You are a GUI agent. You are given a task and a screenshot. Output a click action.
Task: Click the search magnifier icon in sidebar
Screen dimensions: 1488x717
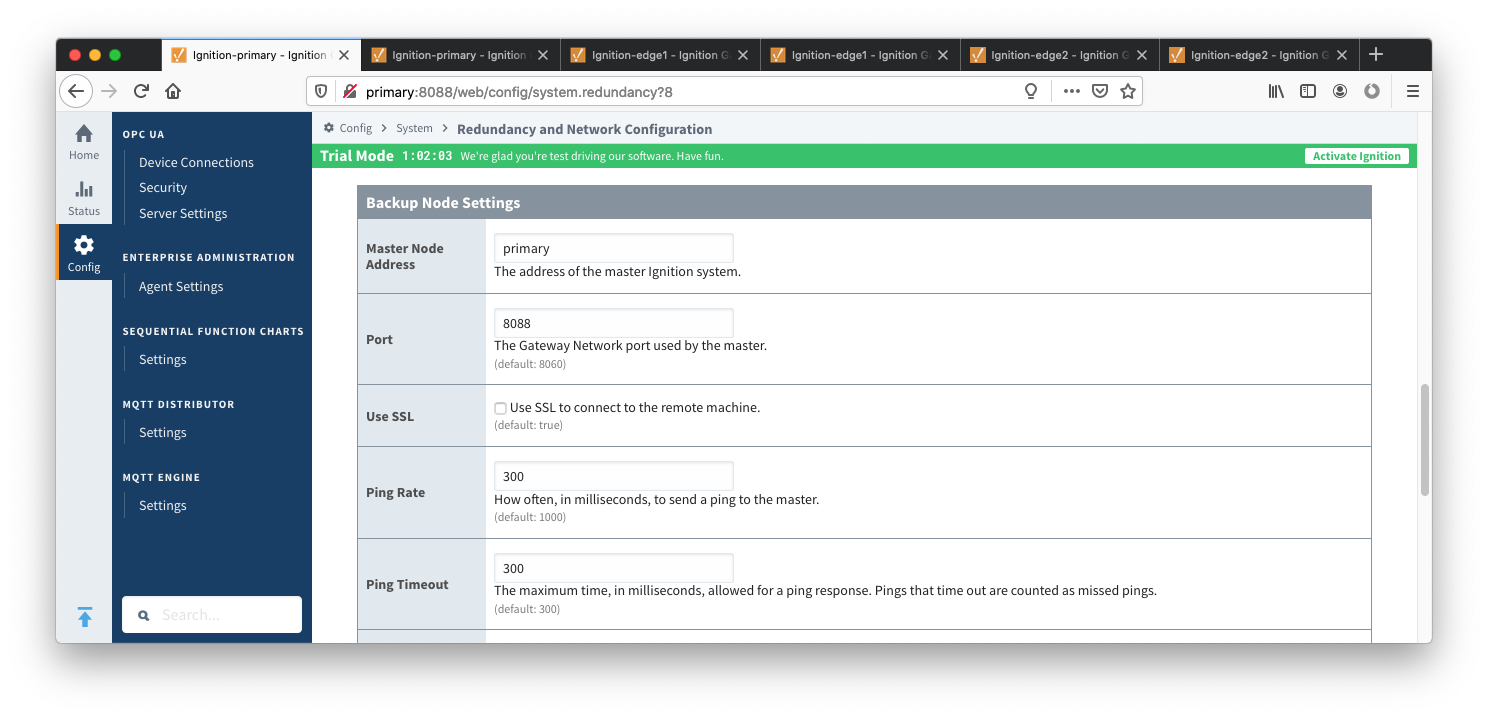point(144,616)
